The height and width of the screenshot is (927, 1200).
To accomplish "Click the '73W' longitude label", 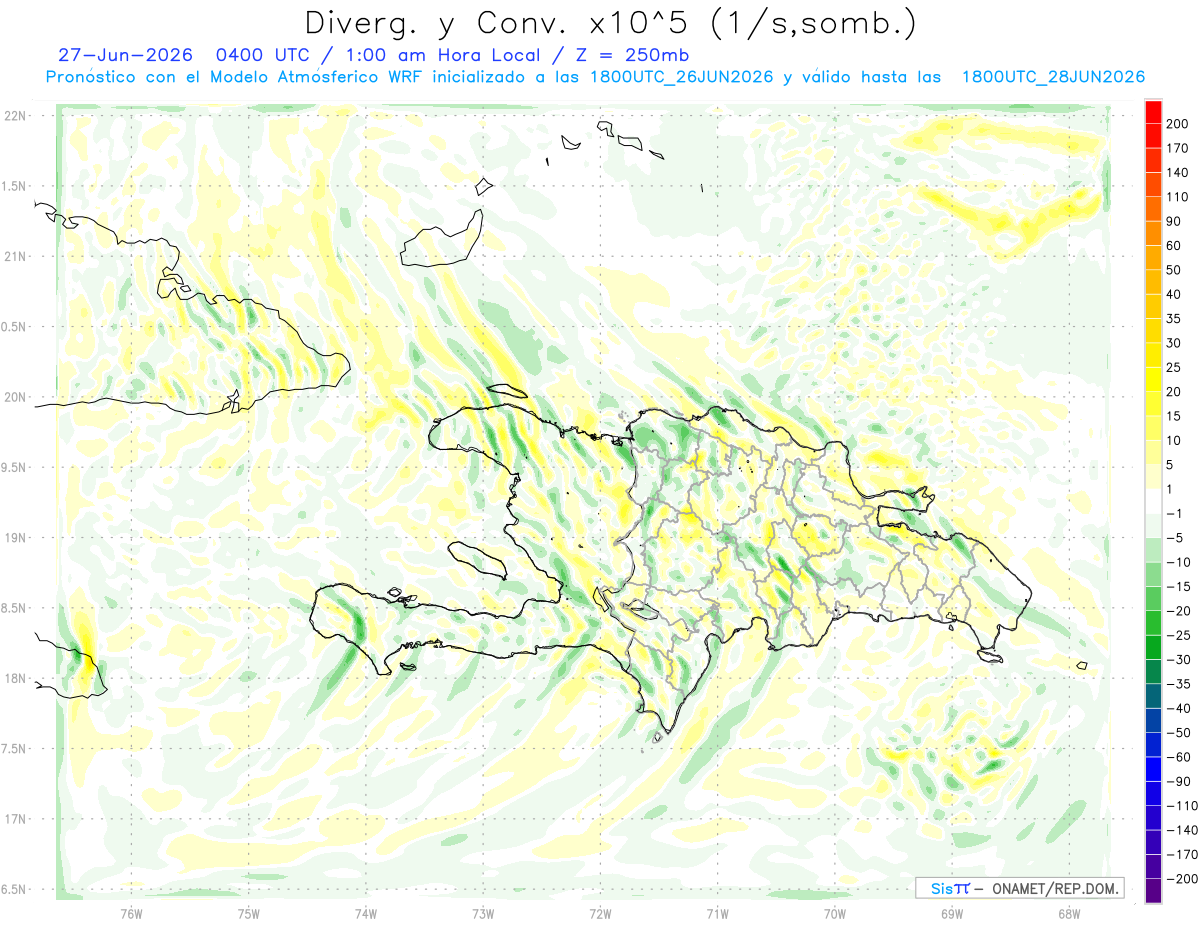I will 483,913.
